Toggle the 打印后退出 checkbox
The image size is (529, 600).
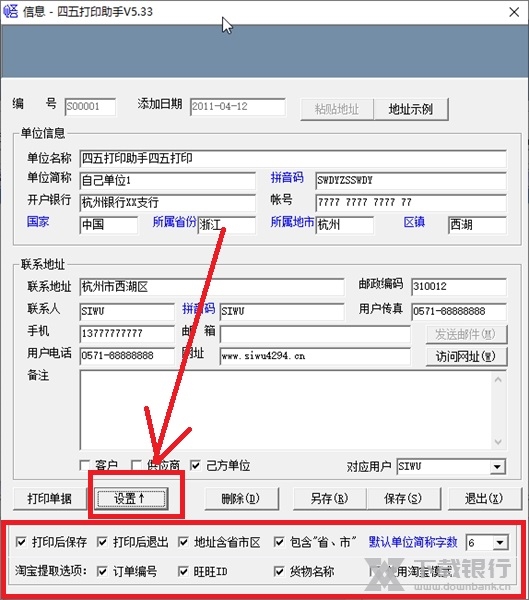point(102,542)
